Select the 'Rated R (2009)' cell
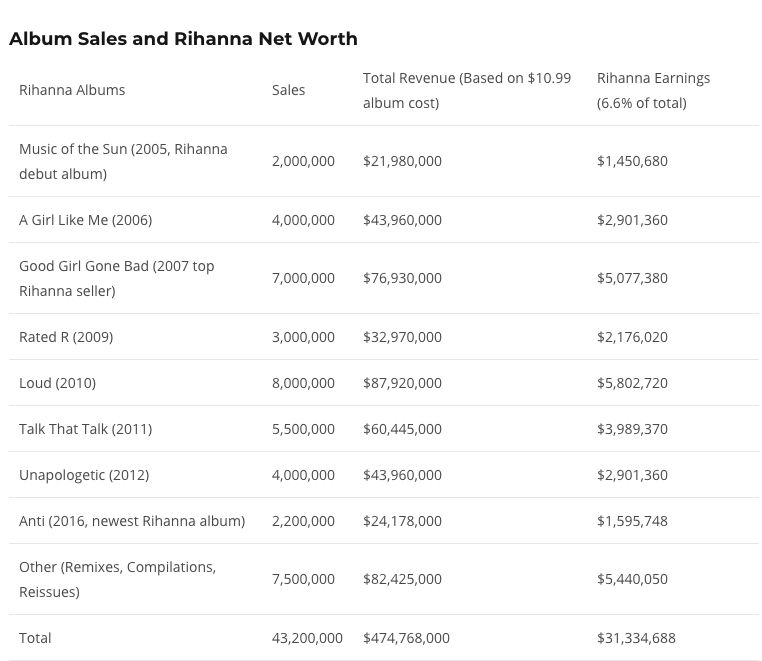762x661 pixels. pyautogui.click(x=66, y=337)
